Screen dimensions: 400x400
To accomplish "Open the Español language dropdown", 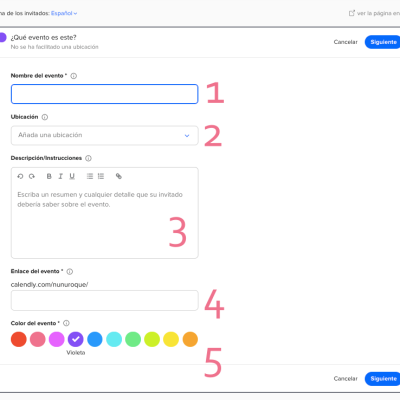I will 64,13.
